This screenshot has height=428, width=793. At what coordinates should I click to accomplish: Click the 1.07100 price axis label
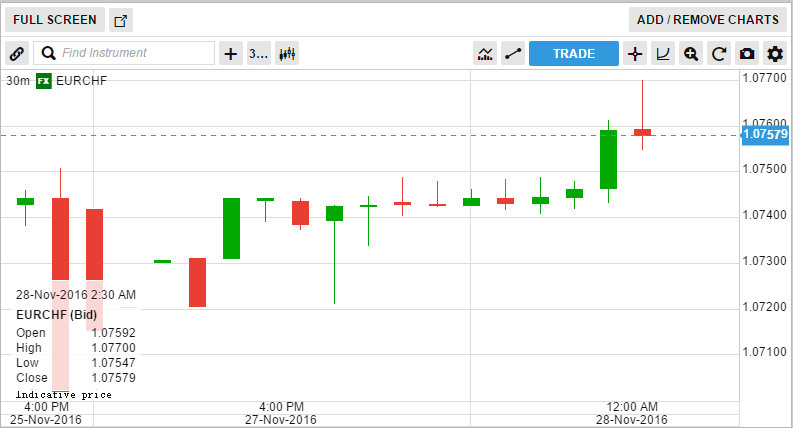tap(764, 352)
